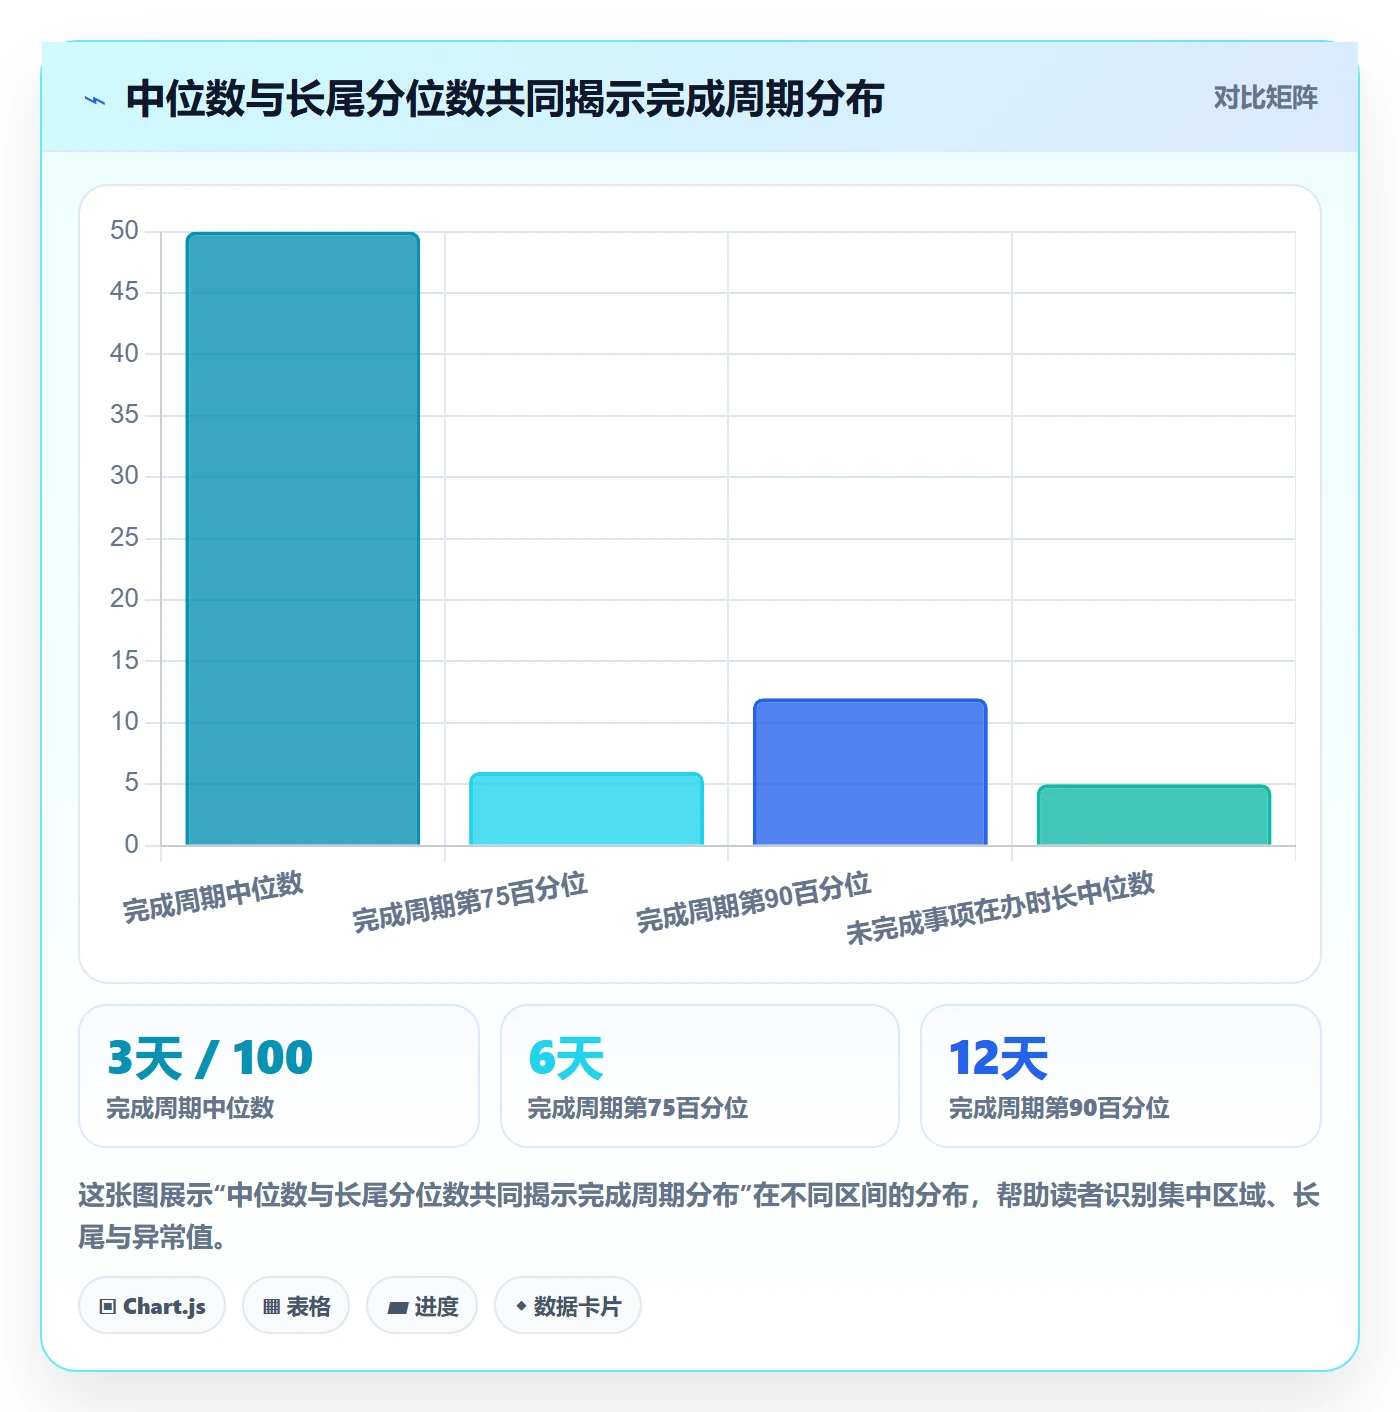Click the 数据卡片 tag chip

[x=568, y=1306]
